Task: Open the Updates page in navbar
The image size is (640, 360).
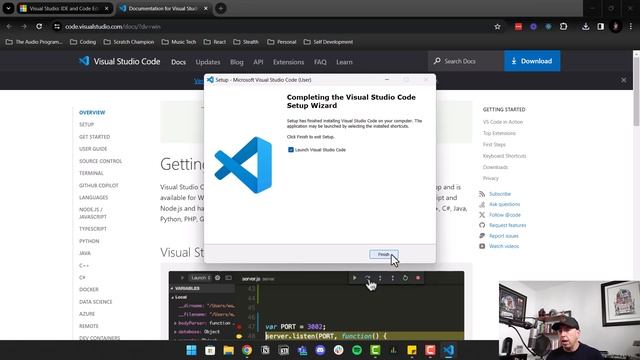Action: 208,62
